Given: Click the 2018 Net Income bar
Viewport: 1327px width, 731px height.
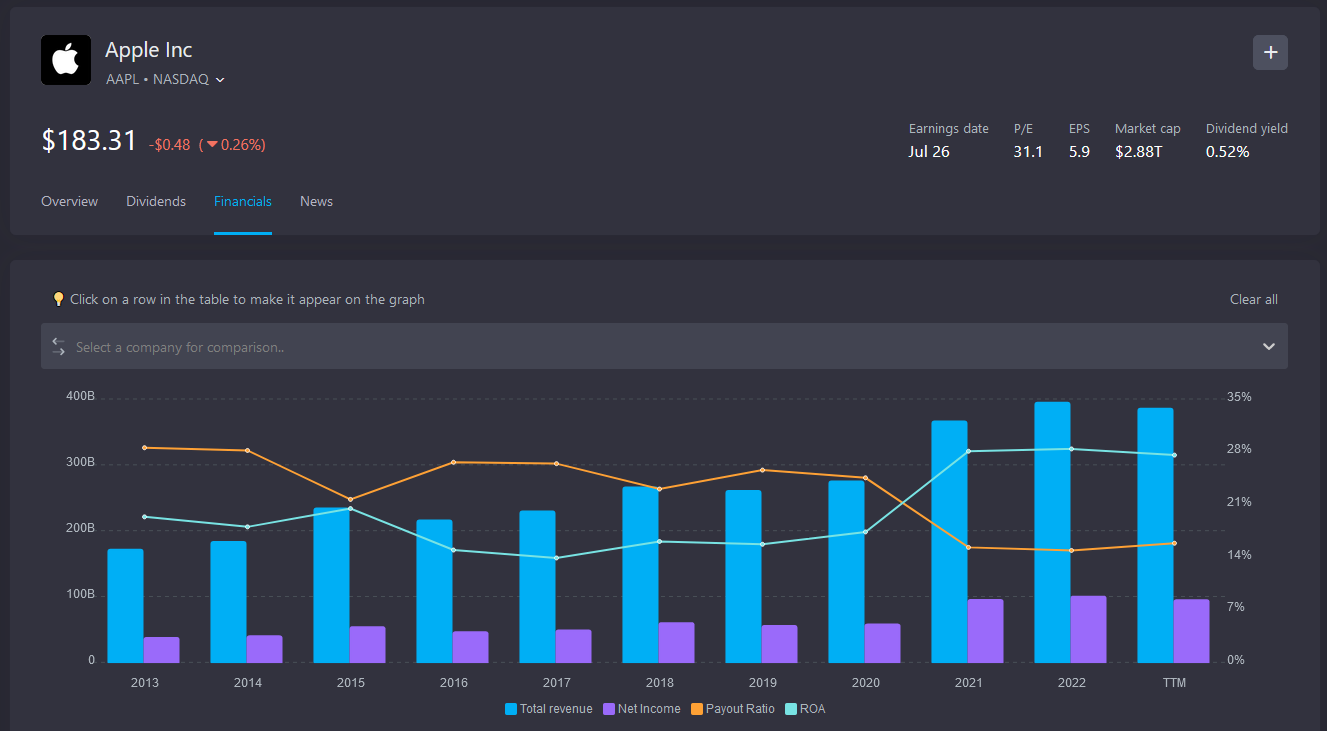Looking at the screenshot, I should click(x=676, y=642).
